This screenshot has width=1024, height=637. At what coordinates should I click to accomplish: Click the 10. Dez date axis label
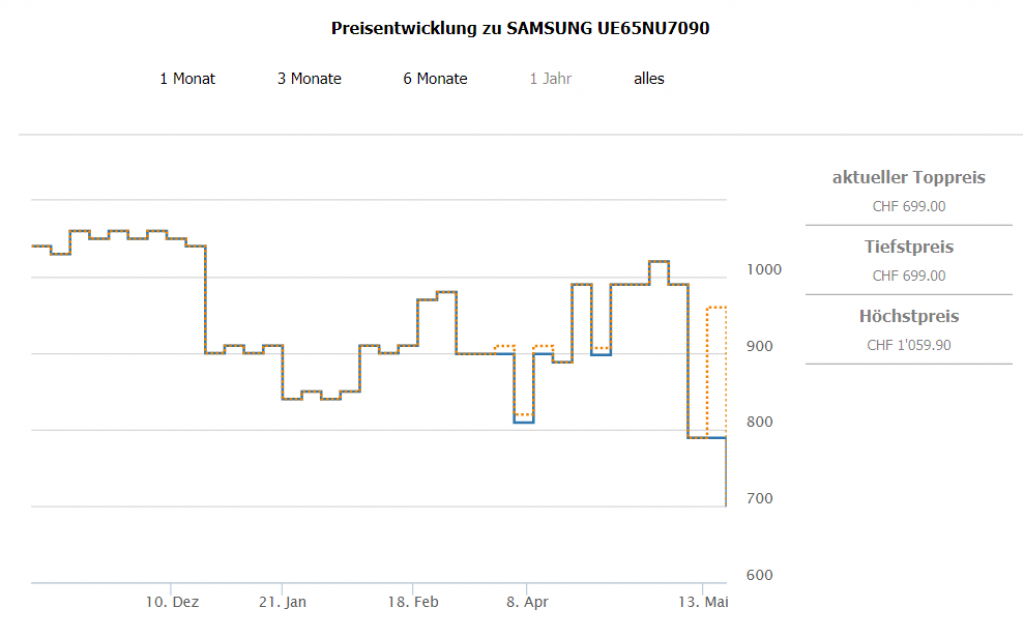pyautogui.click(x=173, y=603)
